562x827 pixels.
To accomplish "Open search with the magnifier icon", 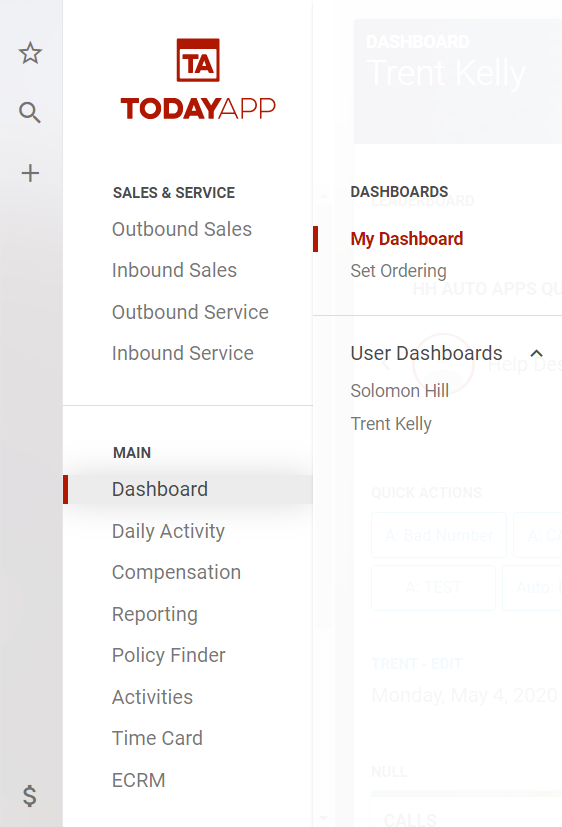I will [30, 112].
